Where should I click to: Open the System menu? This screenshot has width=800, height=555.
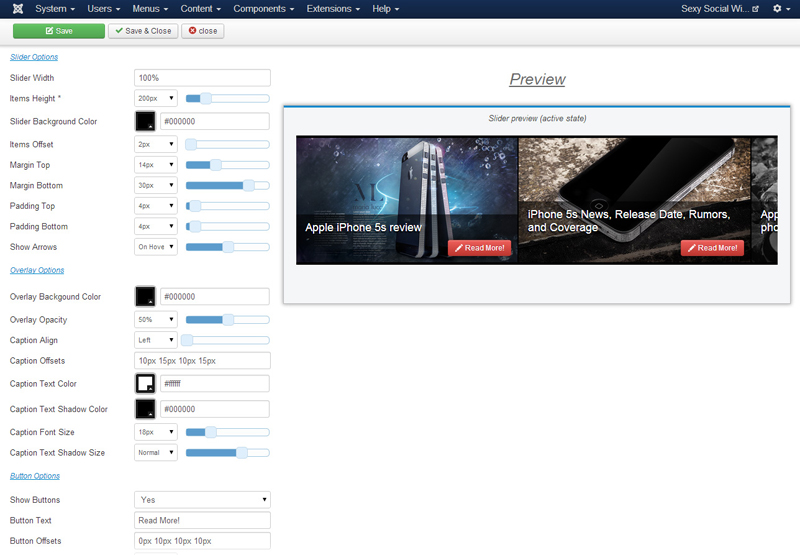55,9
